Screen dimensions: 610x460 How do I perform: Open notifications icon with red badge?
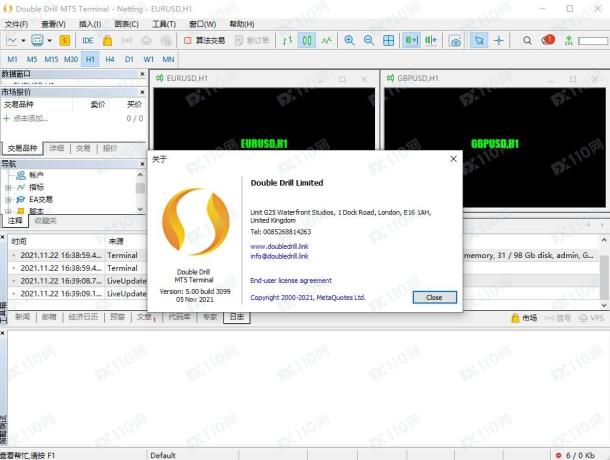pos(548,40)
